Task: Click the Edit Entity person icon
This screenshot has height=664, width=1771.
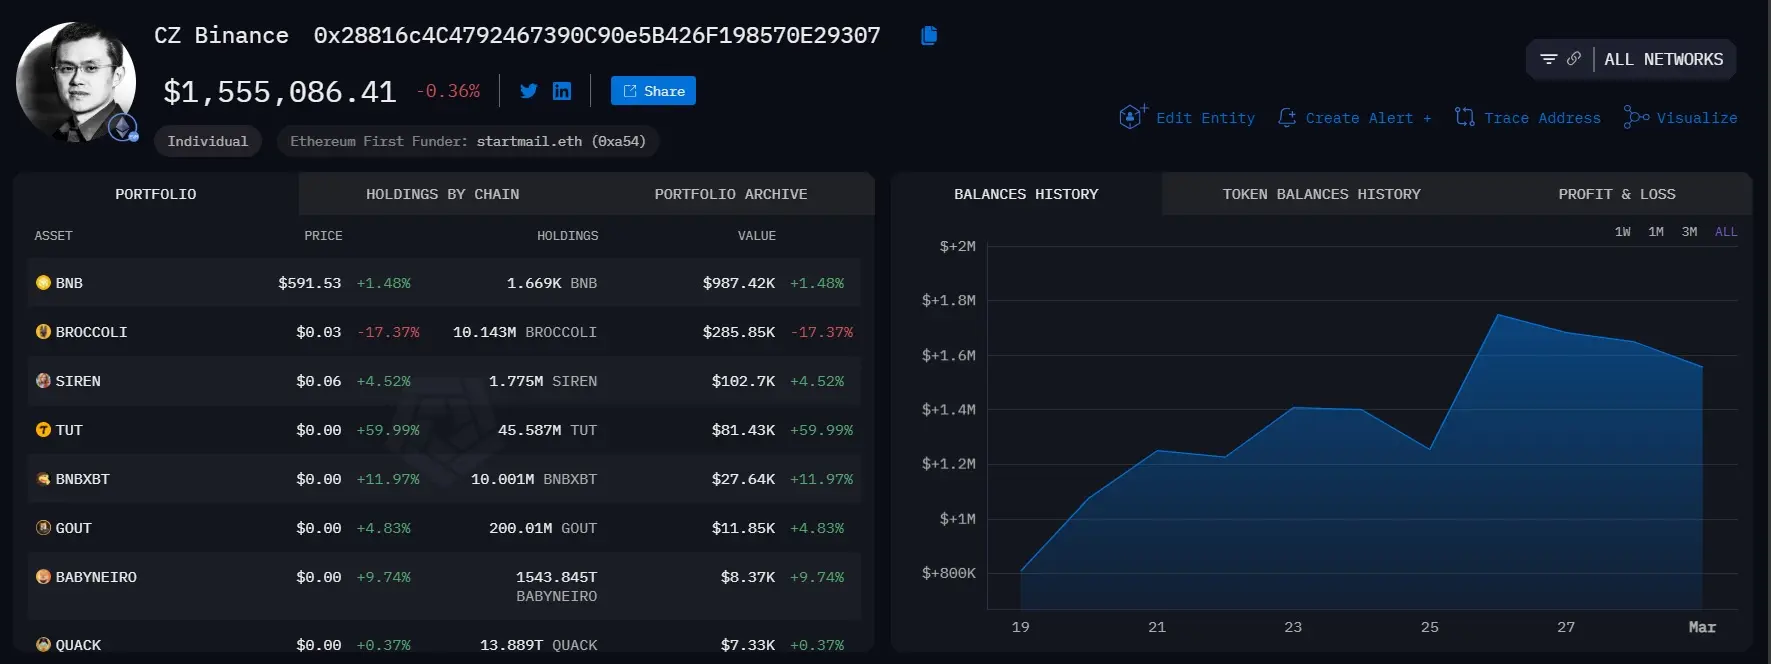Action: point(1132,117)
